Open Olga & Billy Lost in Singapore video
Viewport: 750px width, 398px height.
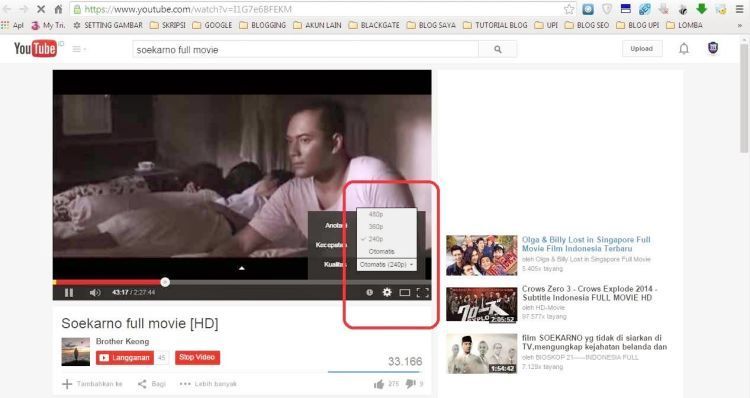pyautogui.click(x=586, y=244)
